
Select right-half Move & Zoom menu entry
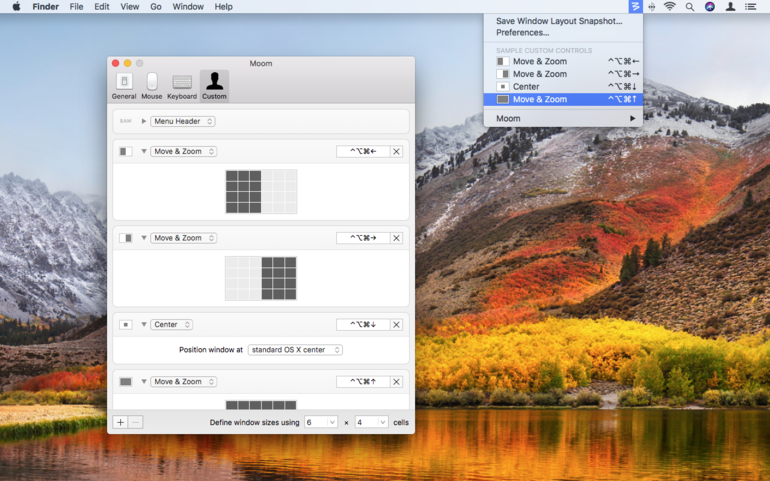click(563, 74)
